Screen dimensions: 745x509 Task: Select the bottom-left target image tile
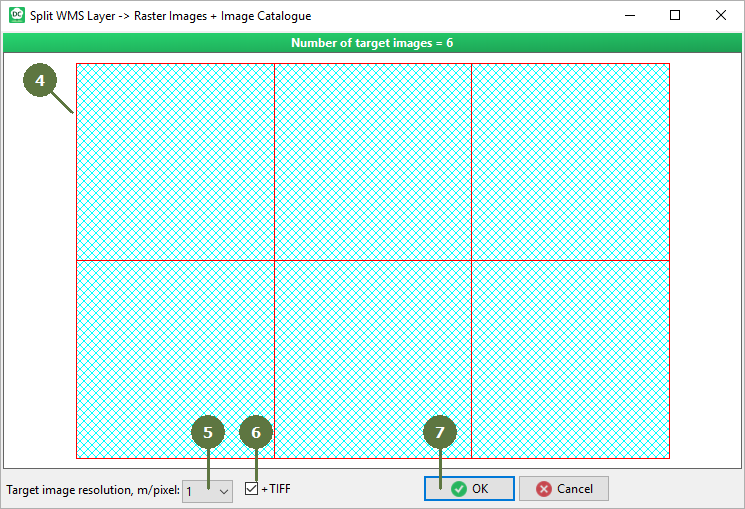coord(175,359)
